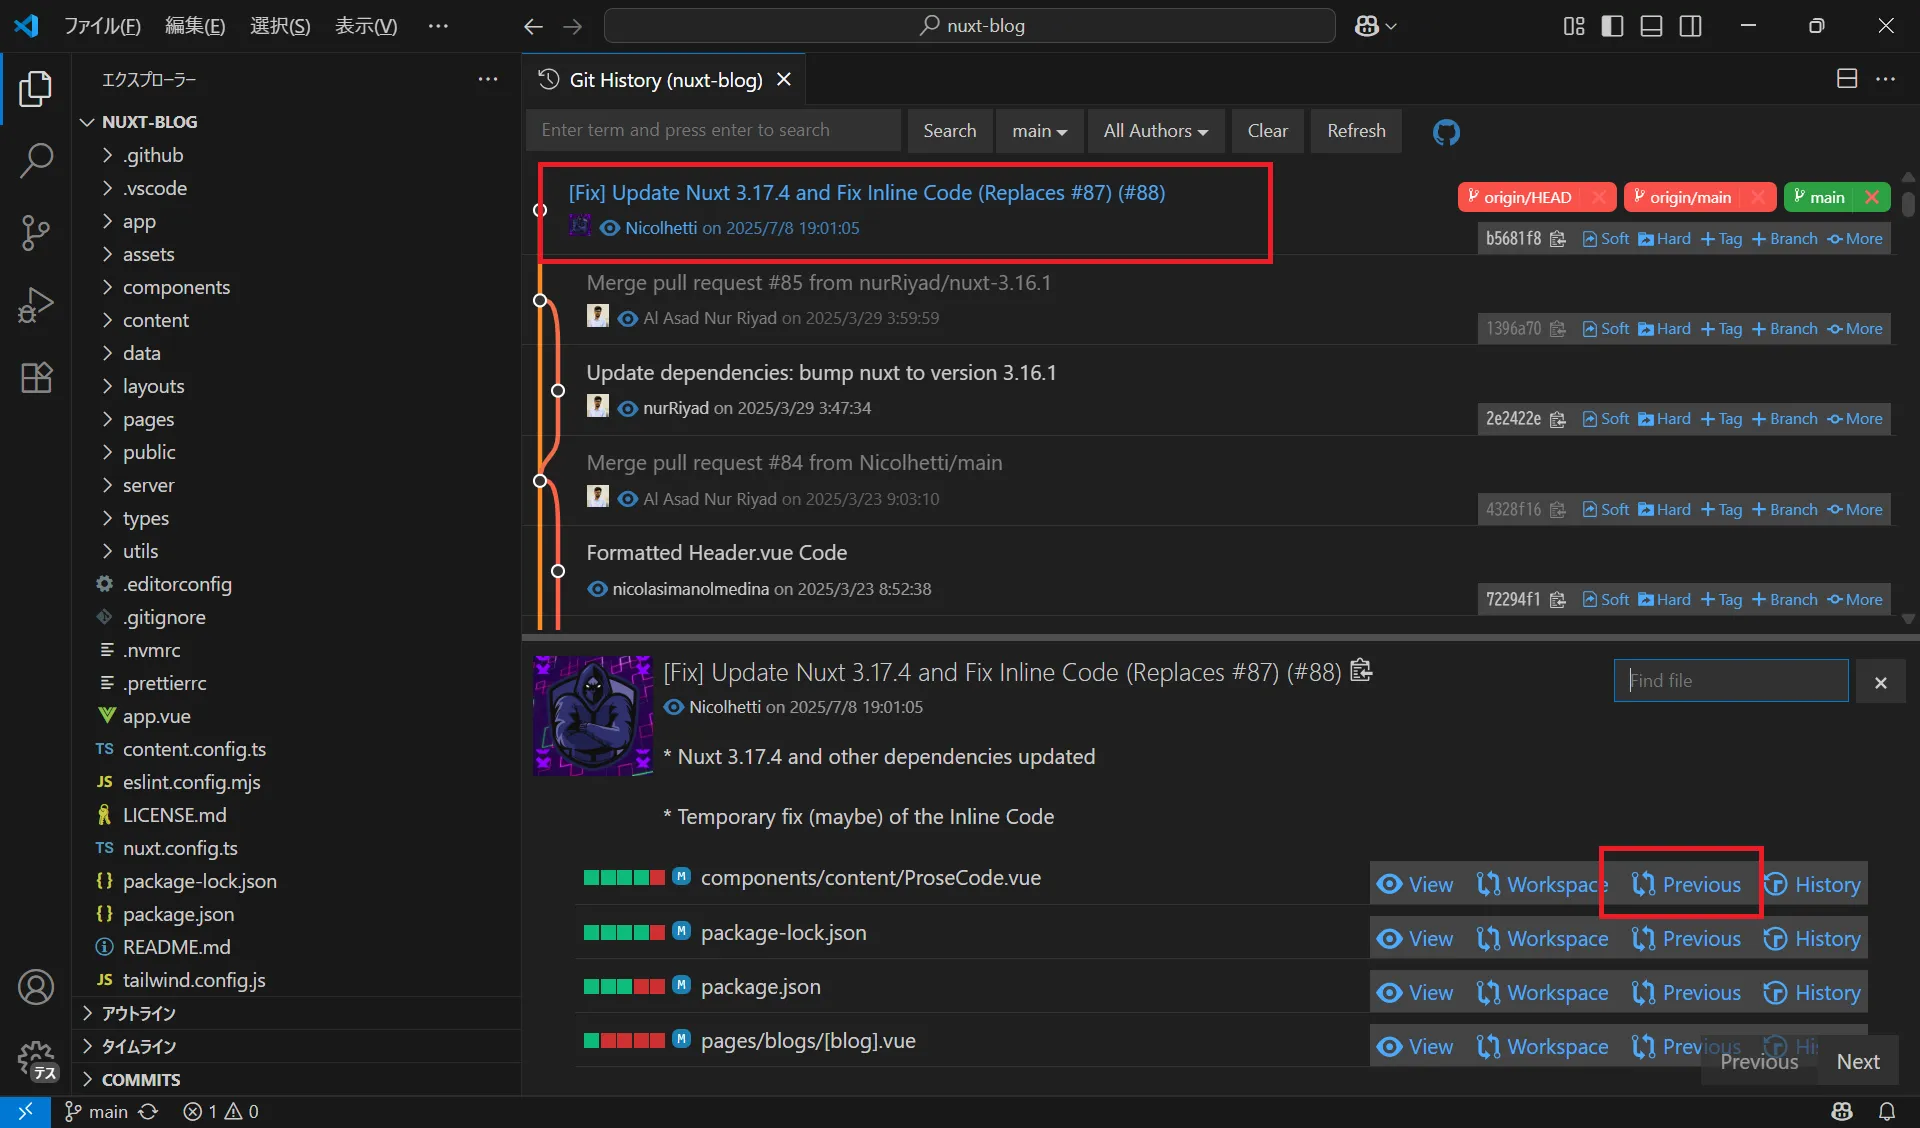Image resolution: width=1920 pixels, height=1128 pixels.
Task: Open Customize Layout icon
Action: [1573, 26]
